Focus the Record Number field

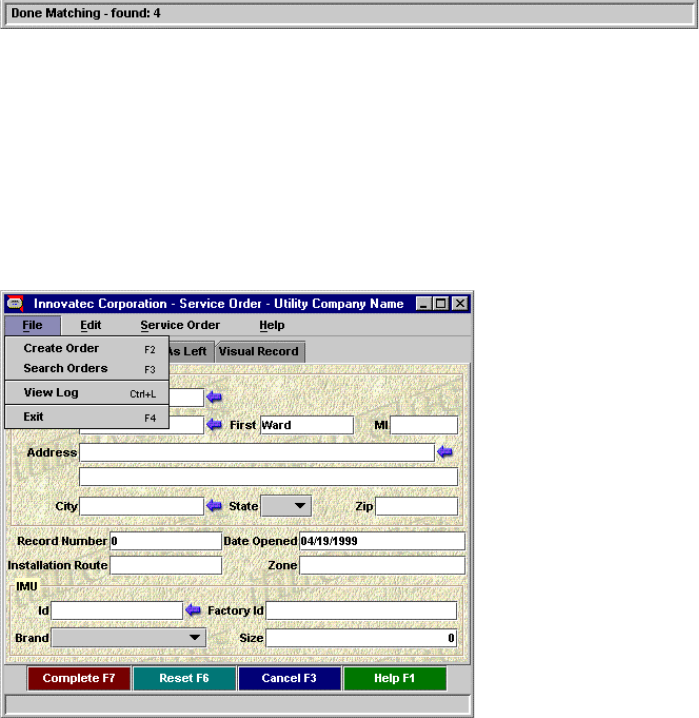[x=166, y=541]
